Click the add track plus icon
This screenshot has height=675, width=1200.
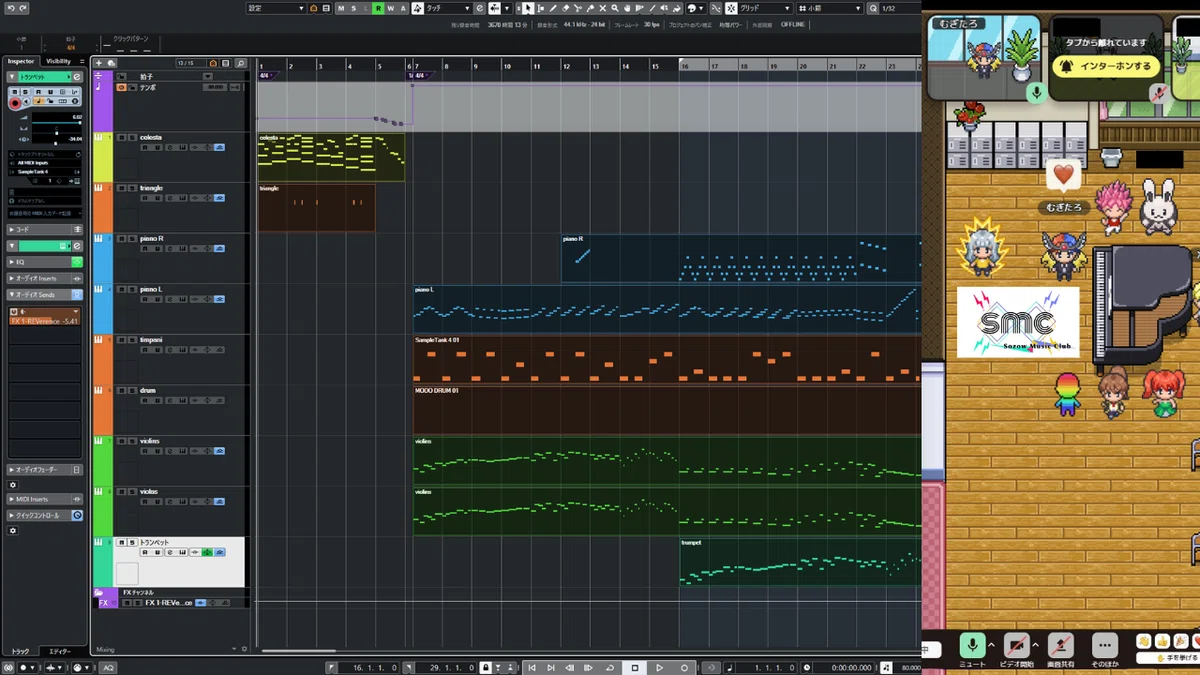pos(98,63)
